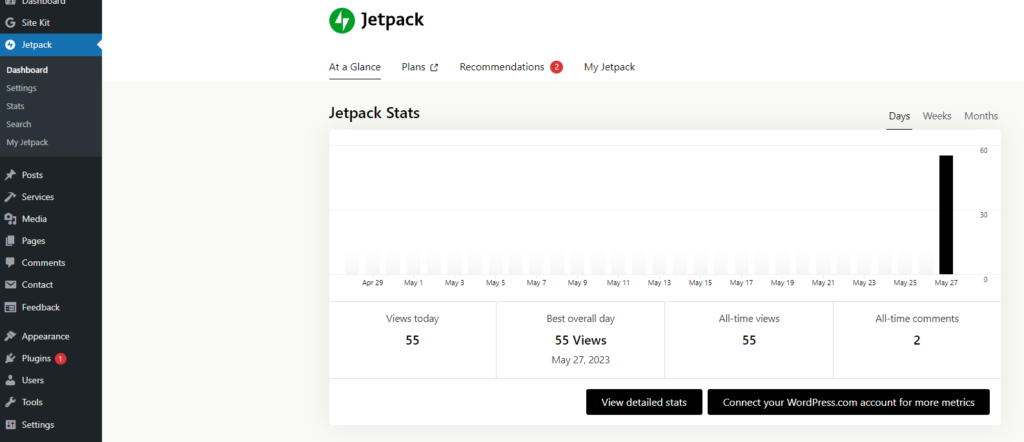Click the red Recommendations badge showing 2
Image resolution: width=1024 pixels, height=442 pixels.
pyautogui.click(x=556, y=67)
